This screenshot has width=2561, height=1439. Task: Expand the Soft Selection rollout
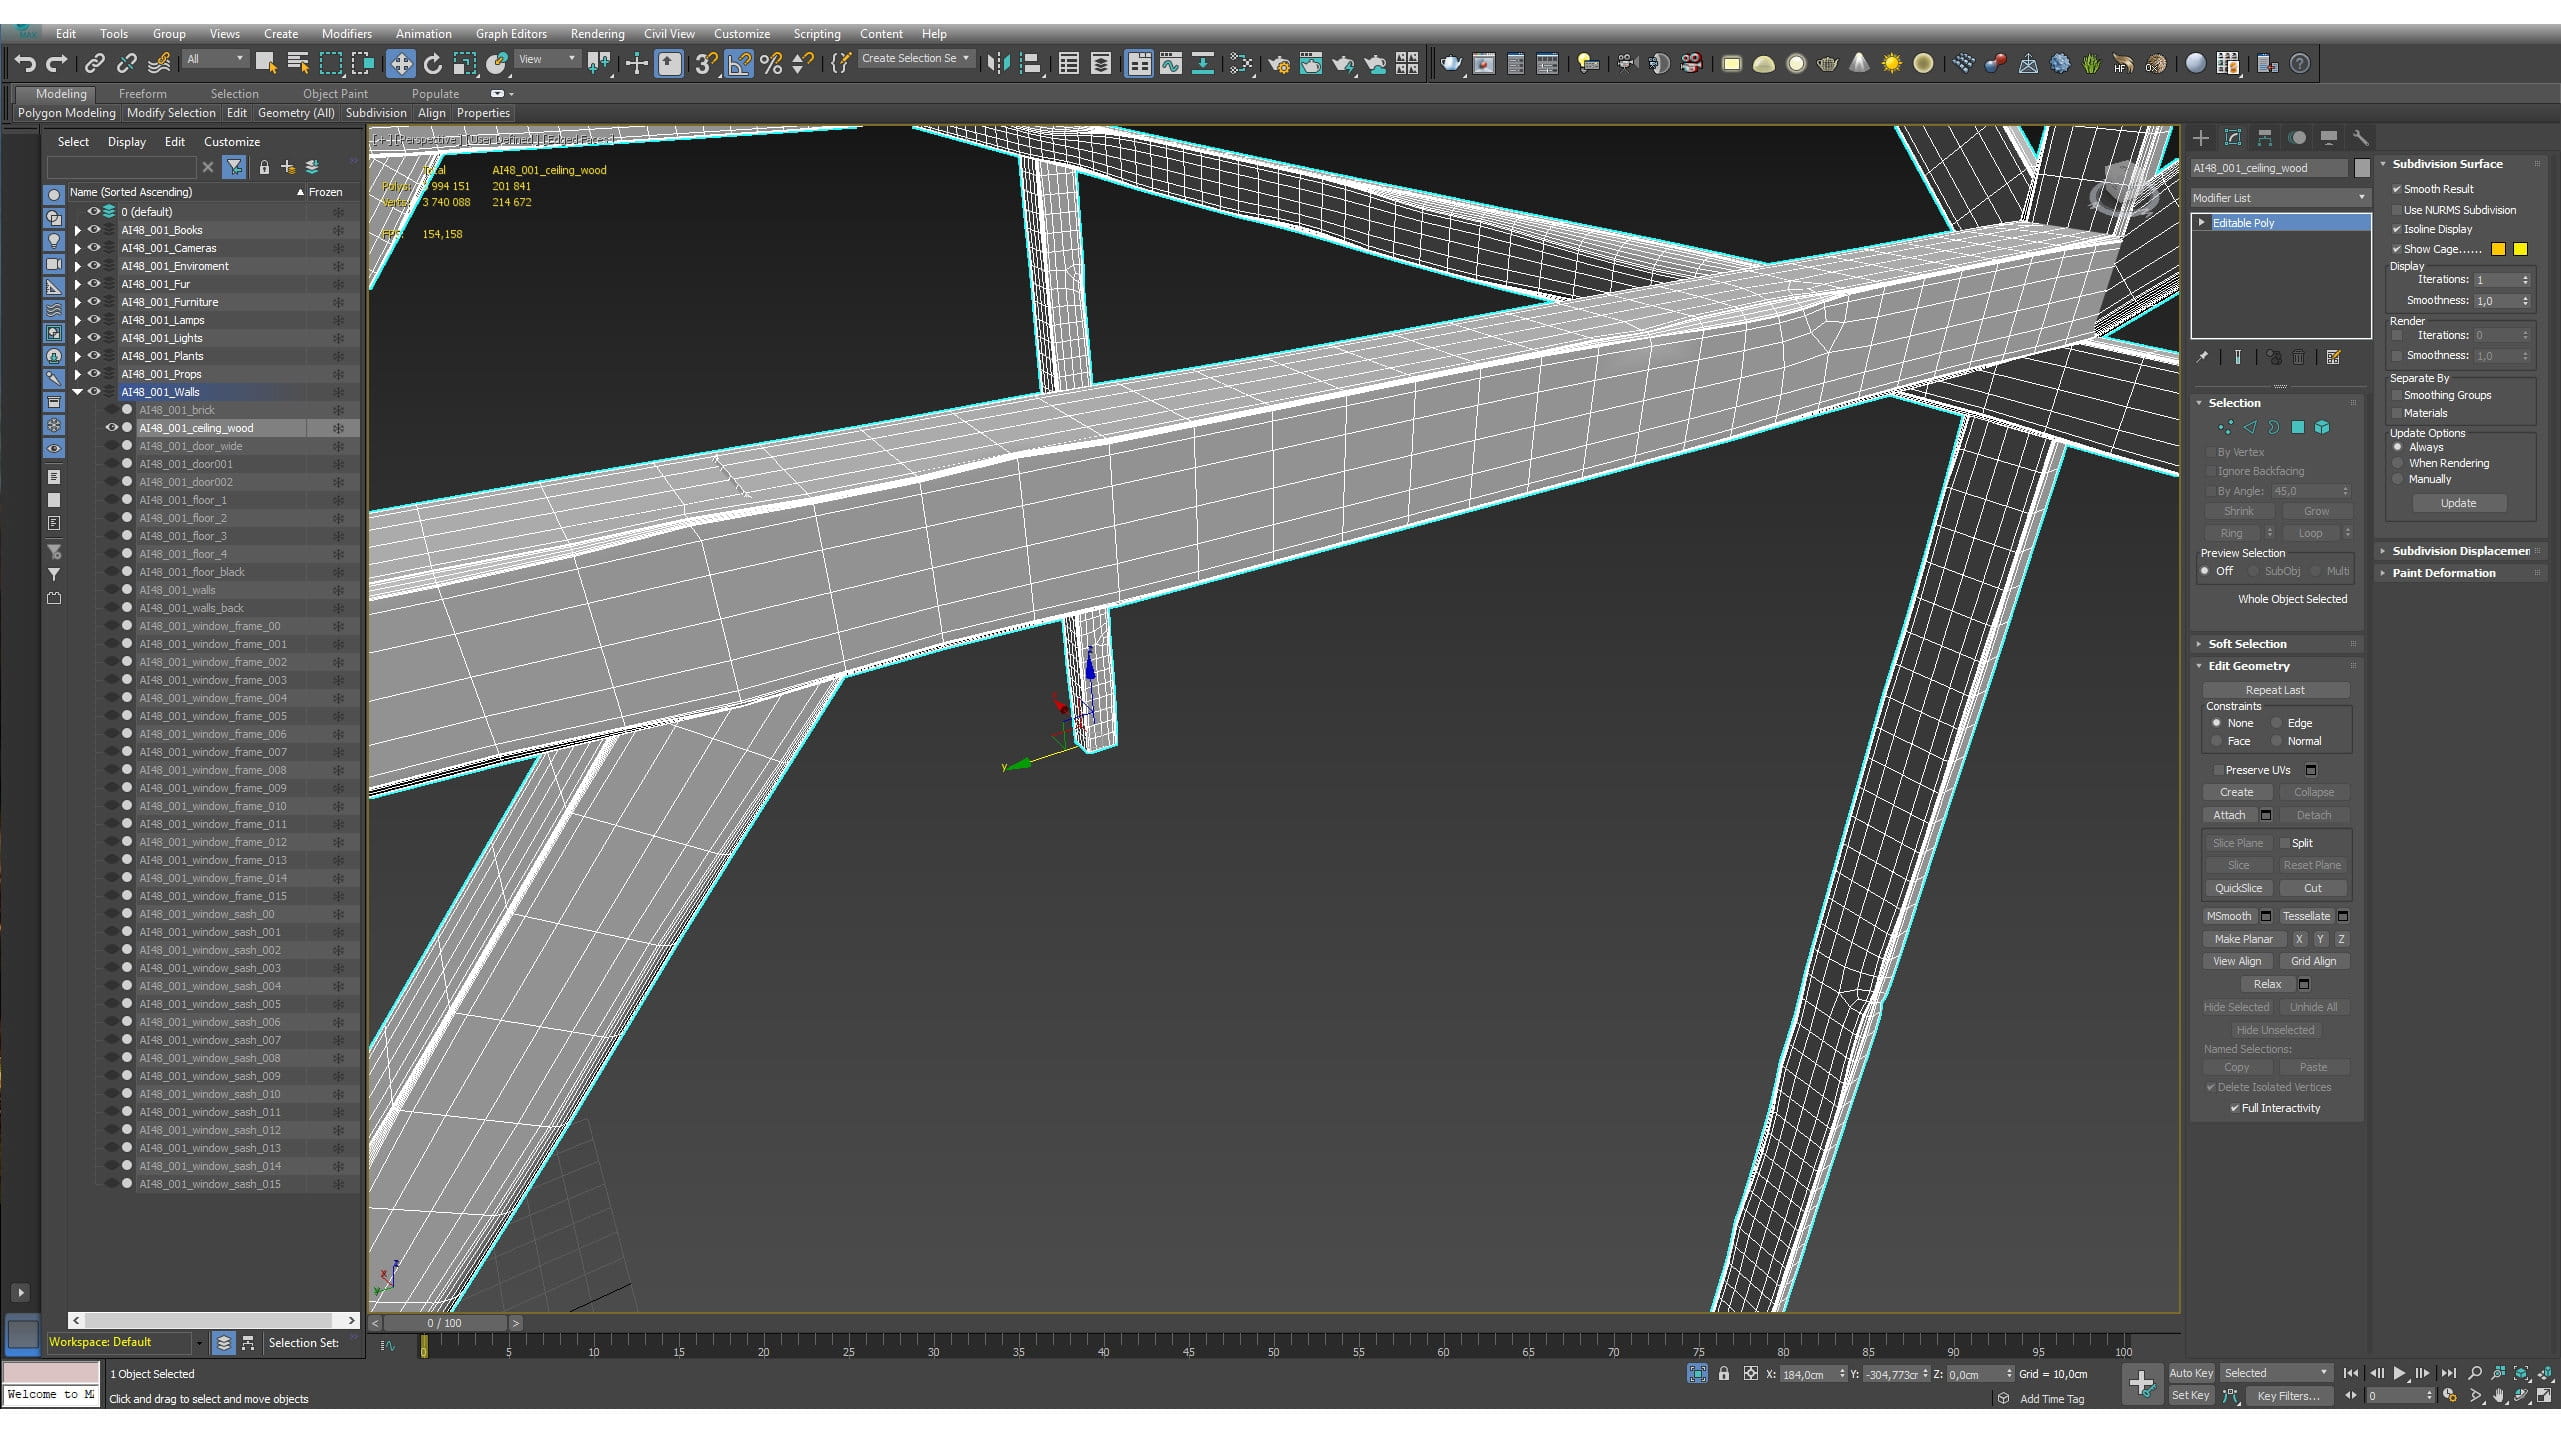(2247, 644)
